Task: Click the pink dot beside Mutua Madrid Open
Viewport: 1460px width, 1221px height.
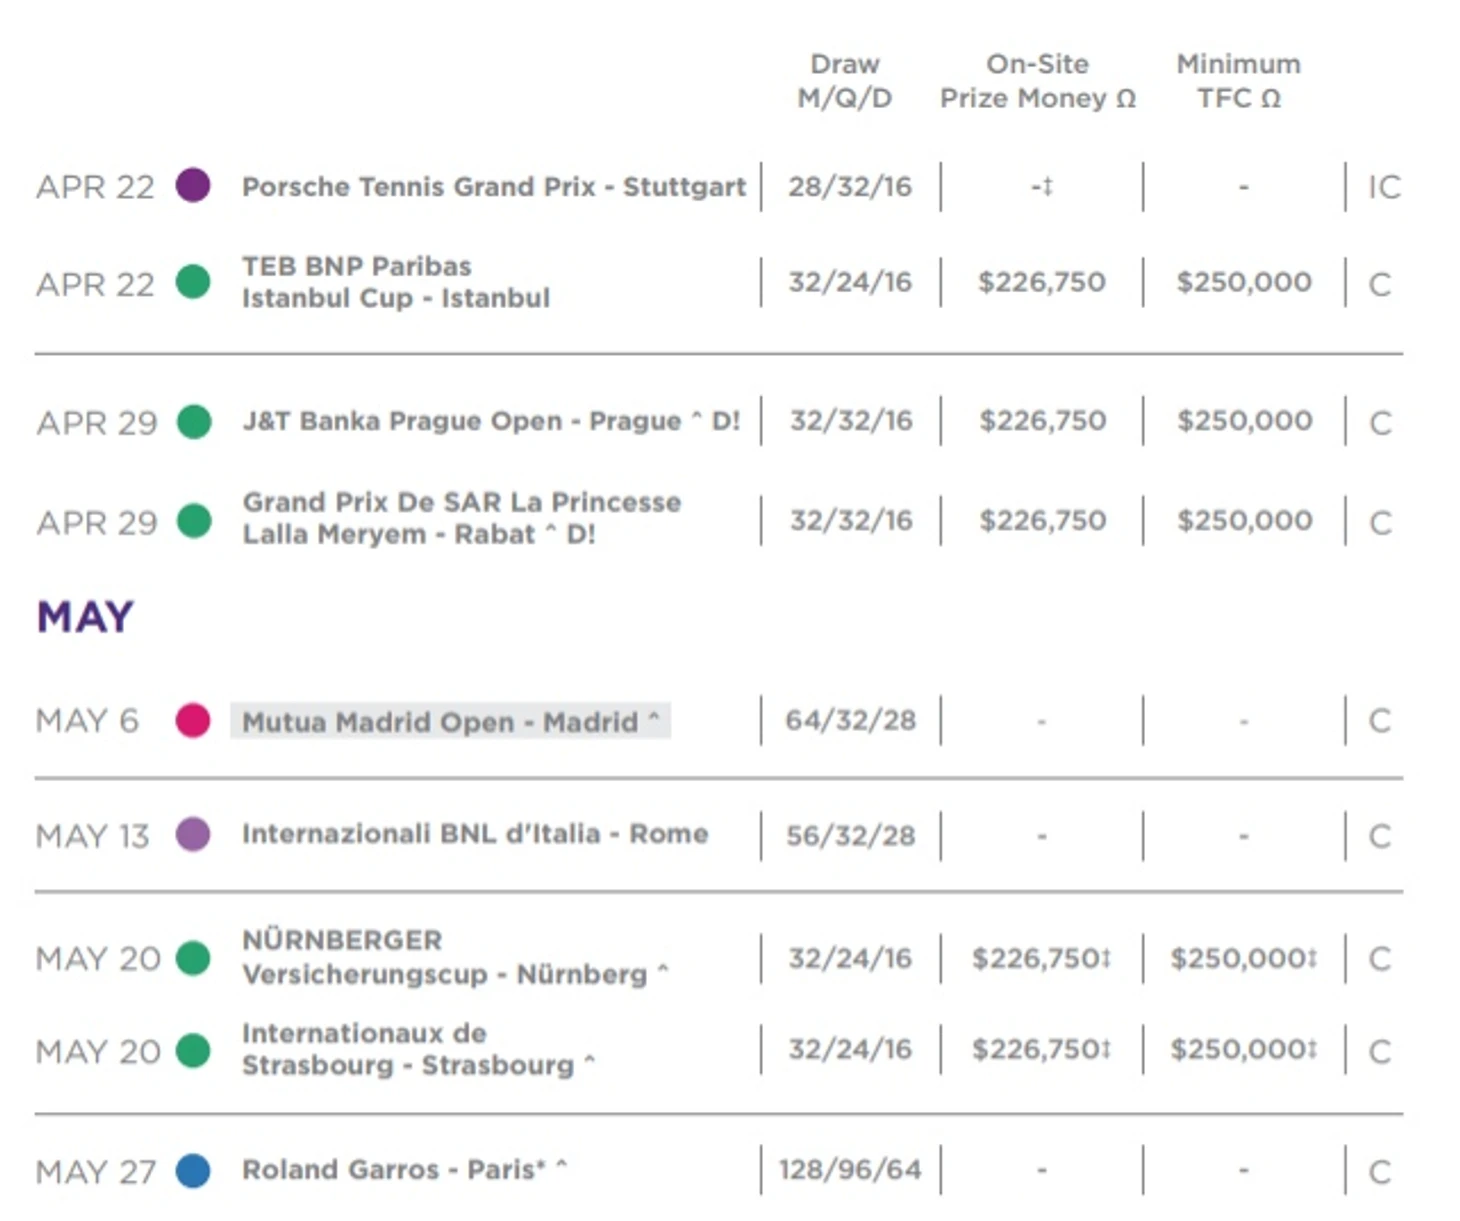Action: 193,720
